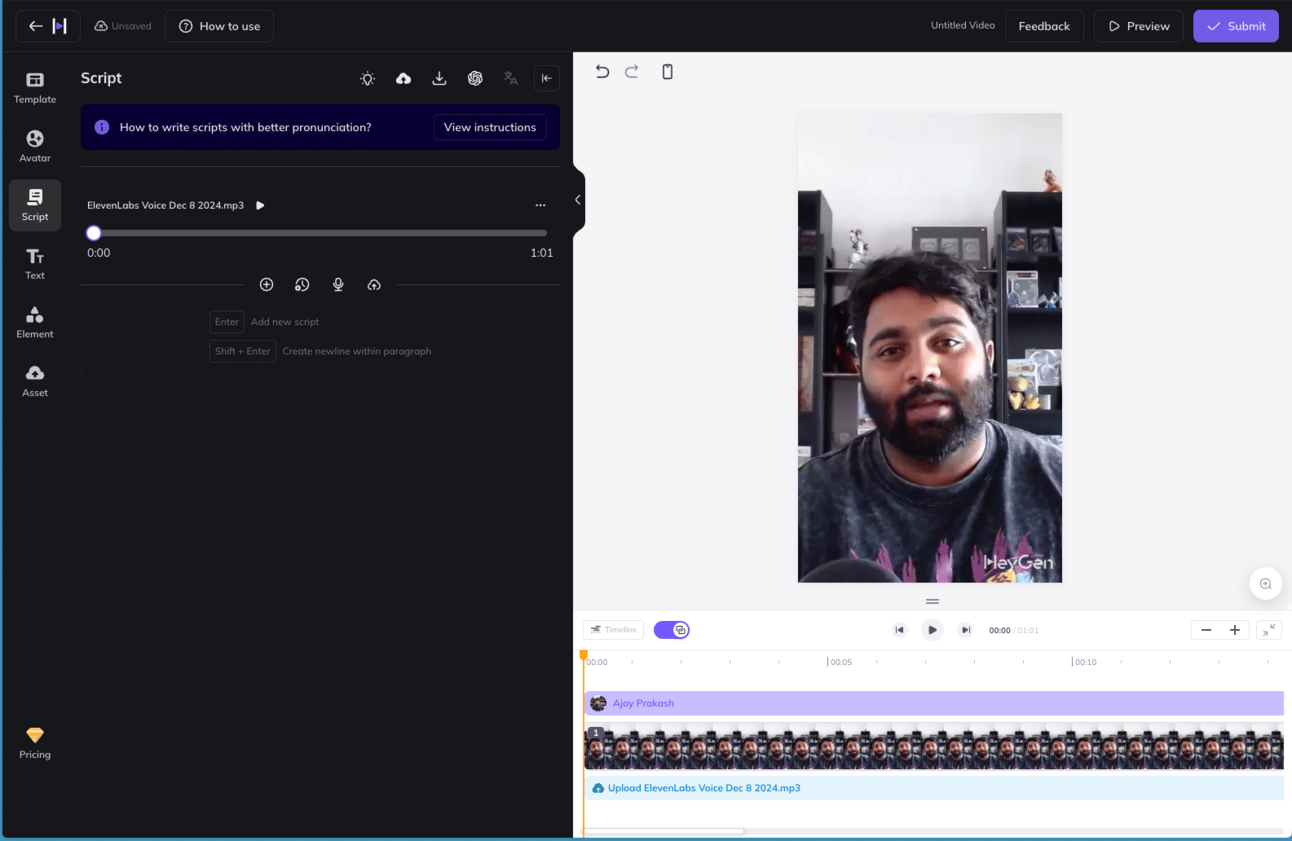
Task: Open the ChatGPT script writer icon
Action: pos(475,79)
